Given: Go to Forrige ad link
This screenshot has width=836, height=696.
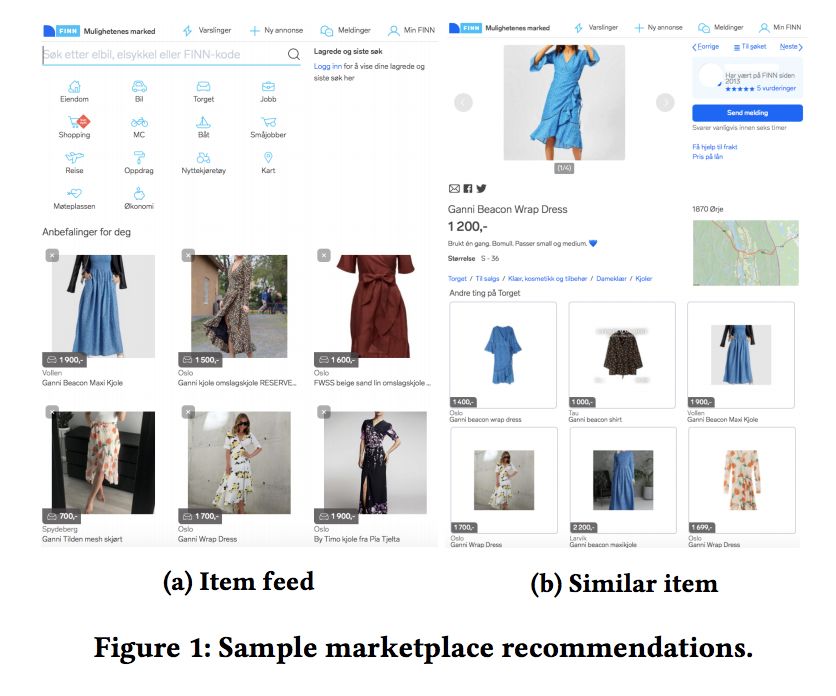Looking at the screenshot, I should point(705,46).
